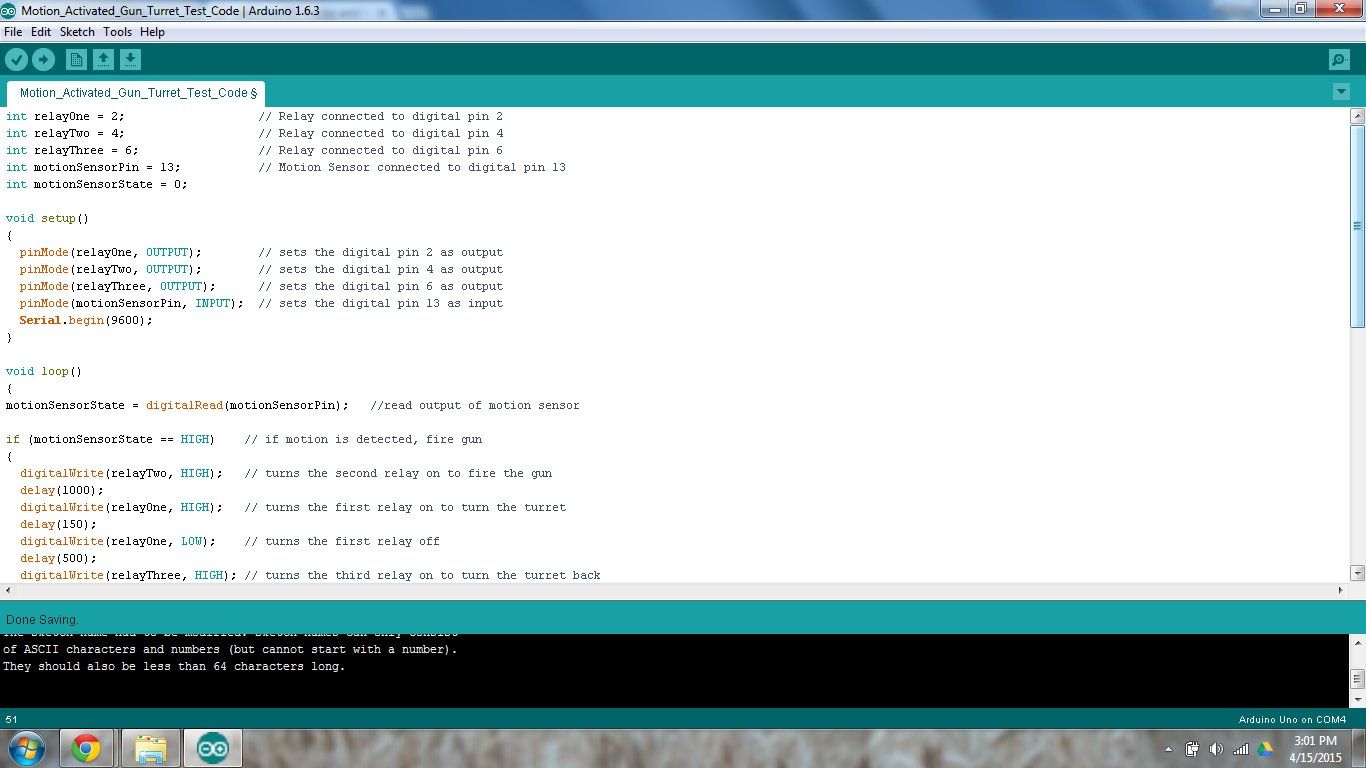Viewport: 1366px width, 768px height.
Task: Open Windows Explorer folder in taskbar
Action: pyautogui.click(x=151, y=748)
